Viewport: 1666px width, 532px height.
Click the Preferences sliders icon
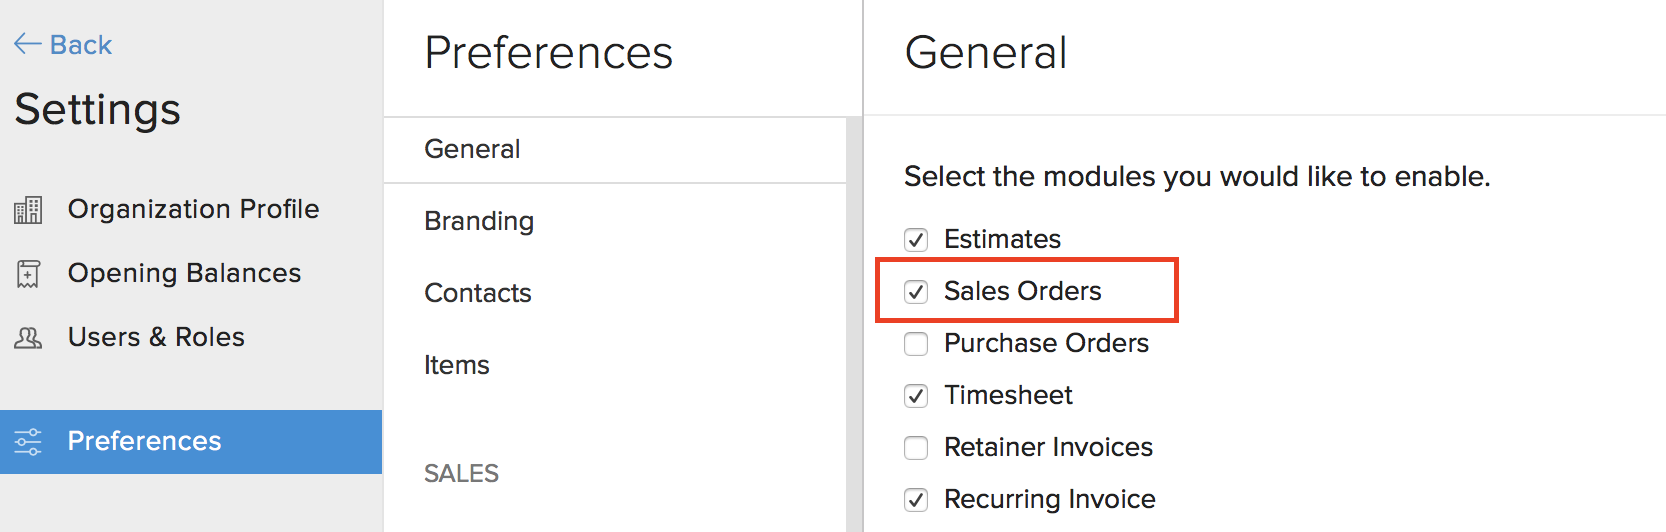[28, 441]
